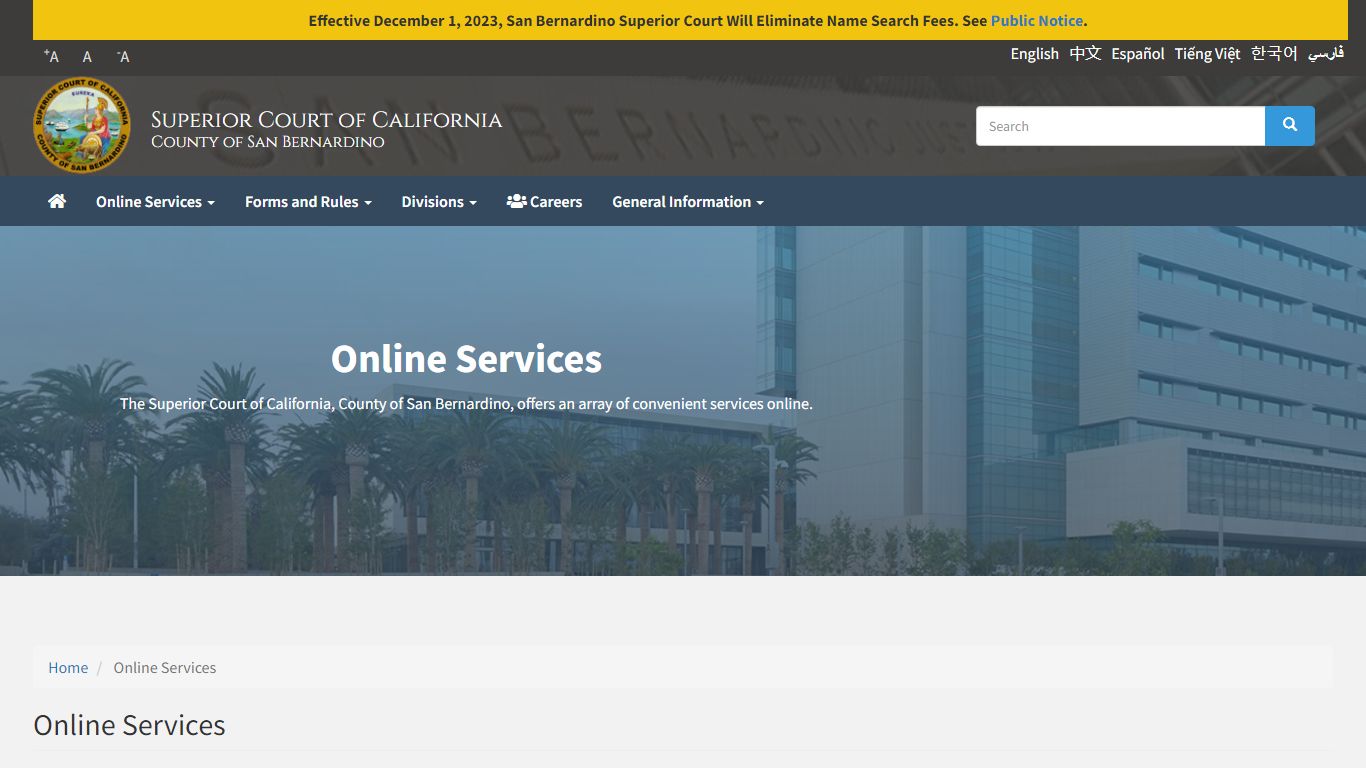Open the Divisions dropdown
The height and width of the screenshot is (768, 1366).
(439, 201)
